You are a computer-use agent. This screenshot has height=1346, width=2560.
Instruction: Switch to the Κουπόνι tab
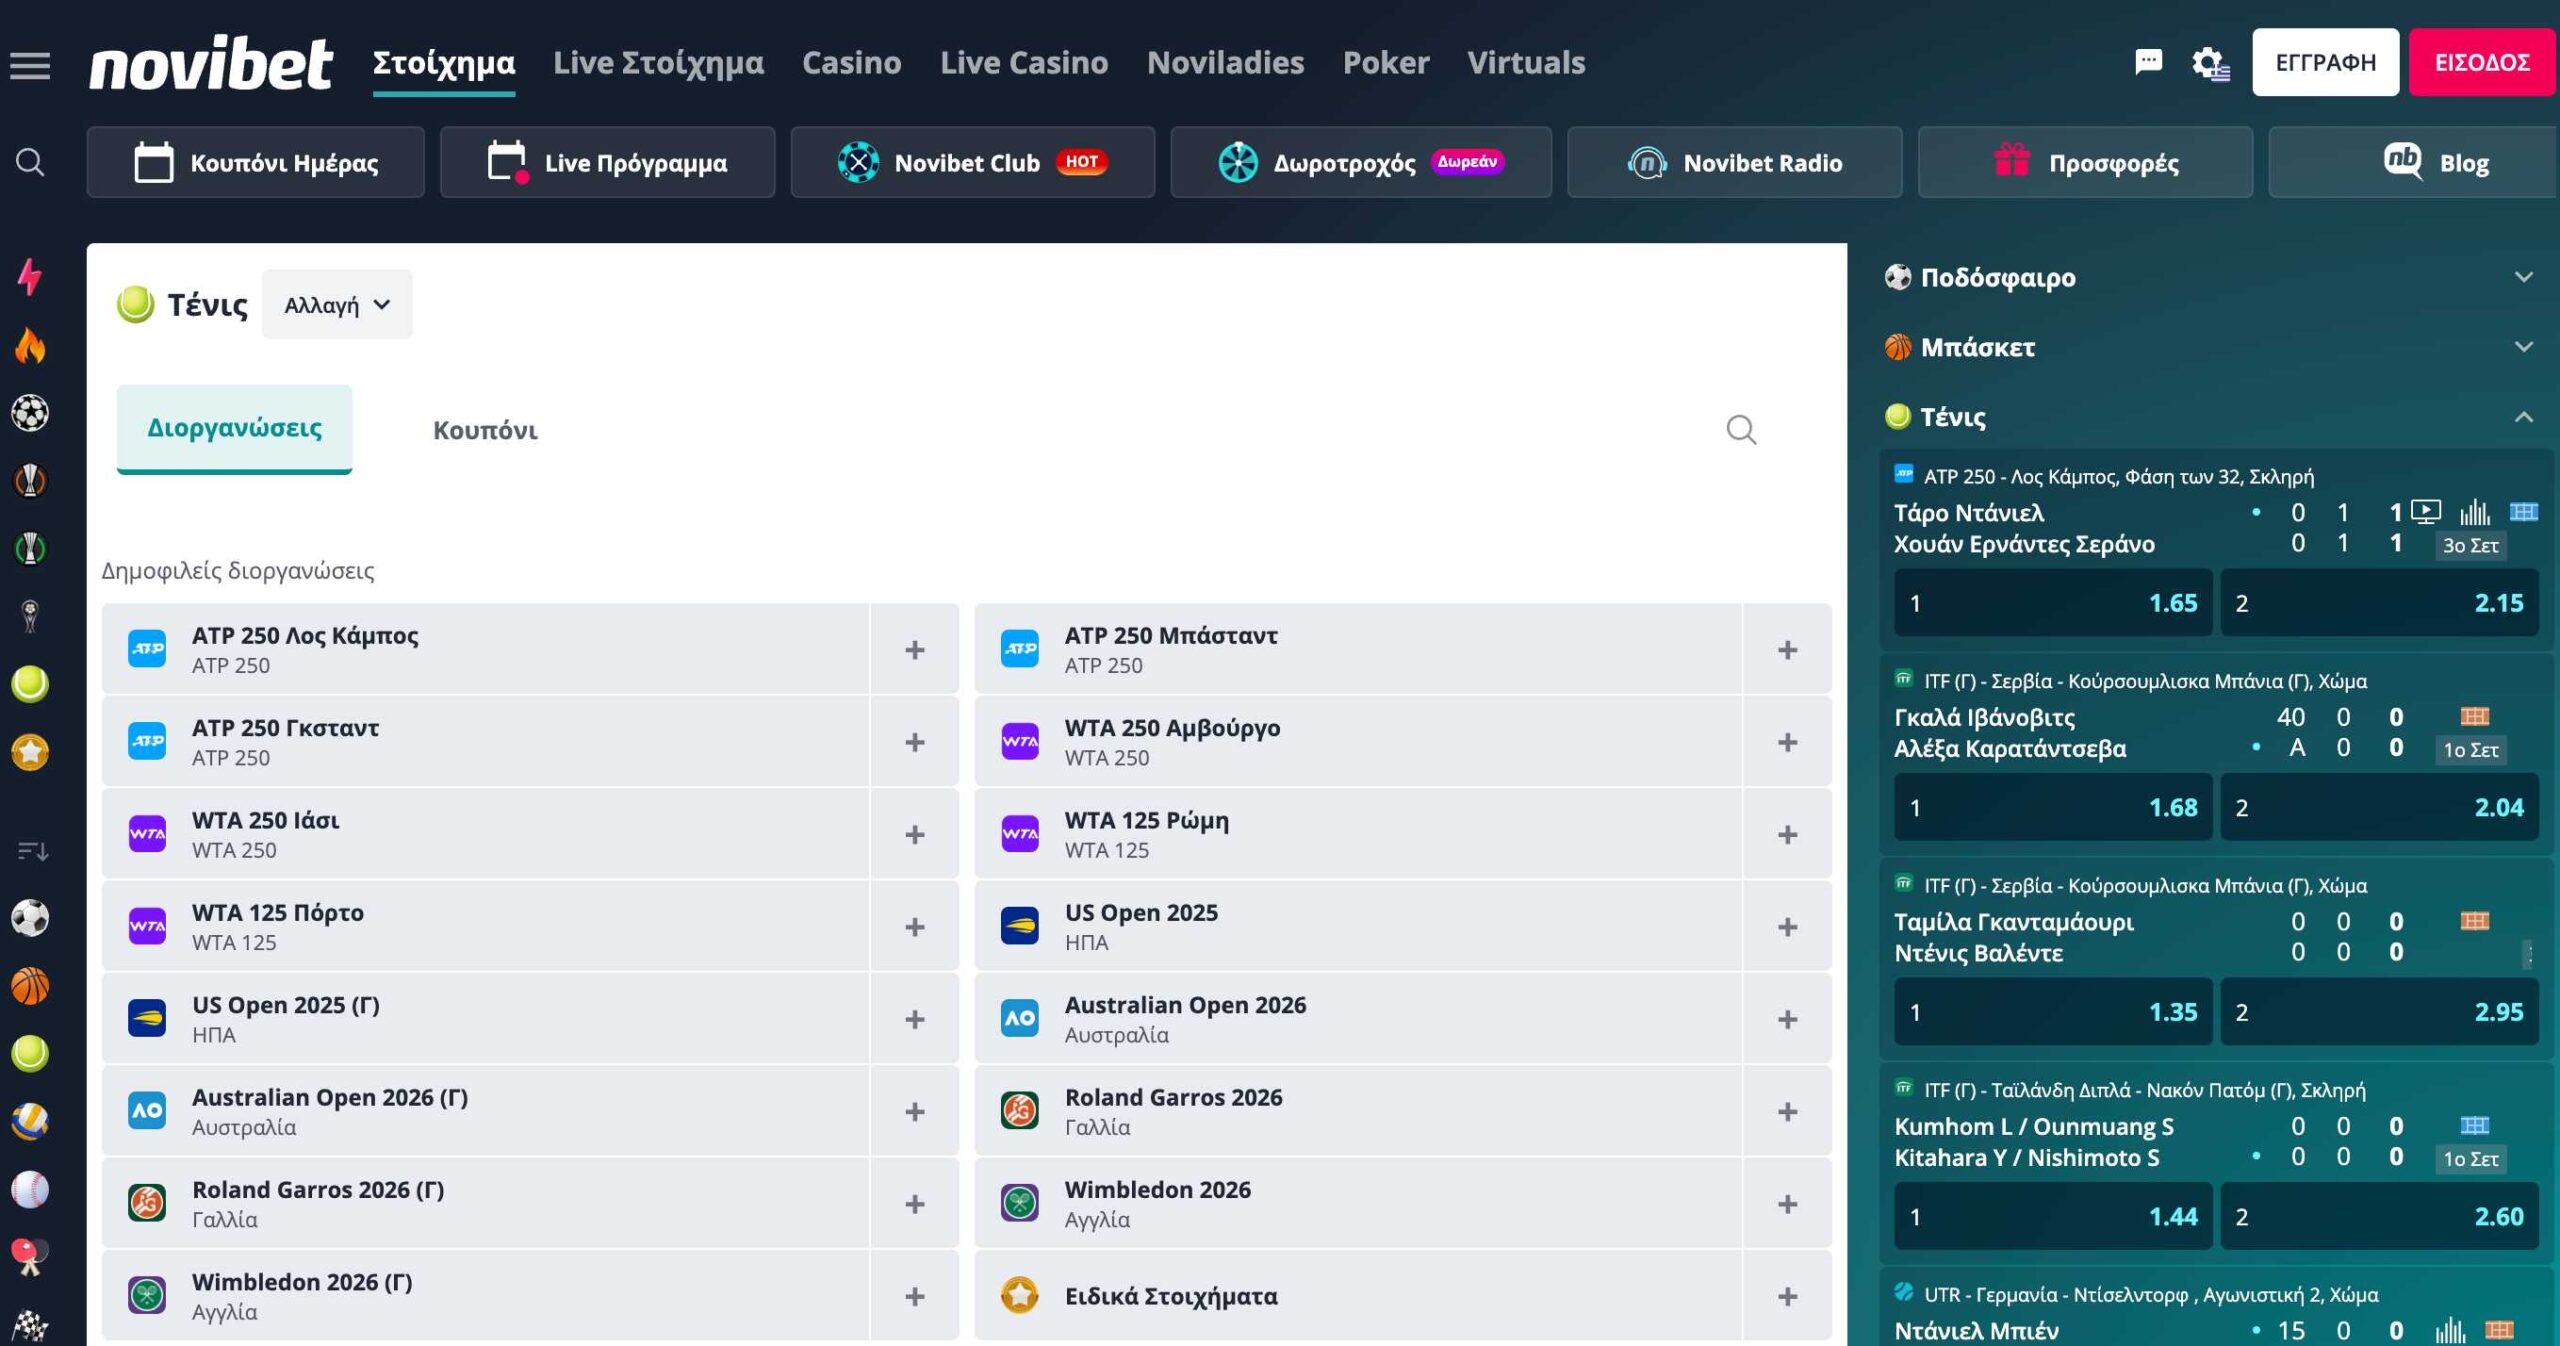[x=485, y=430]
